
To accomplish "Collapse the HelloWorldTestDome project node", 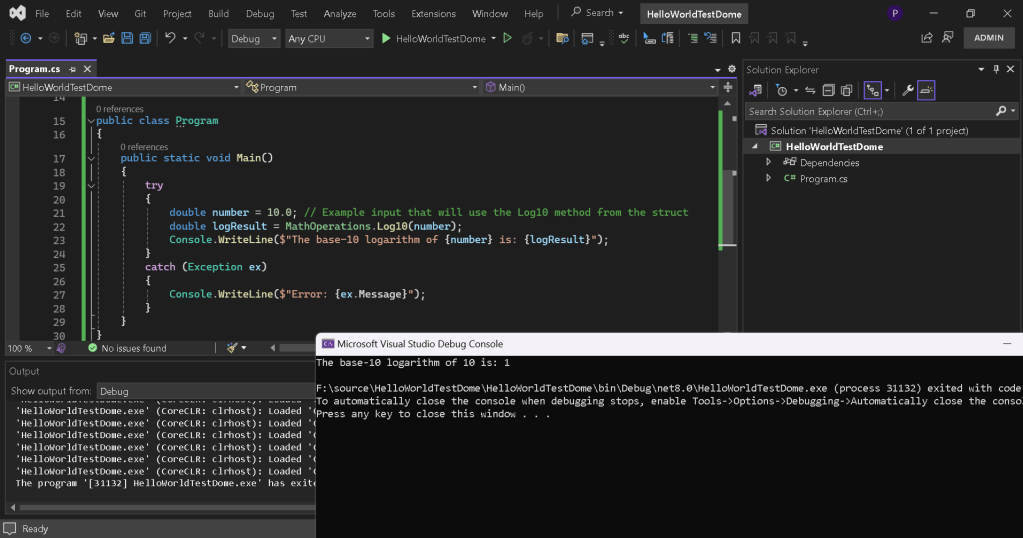I will pyautogui.click(x=756, y=147).
